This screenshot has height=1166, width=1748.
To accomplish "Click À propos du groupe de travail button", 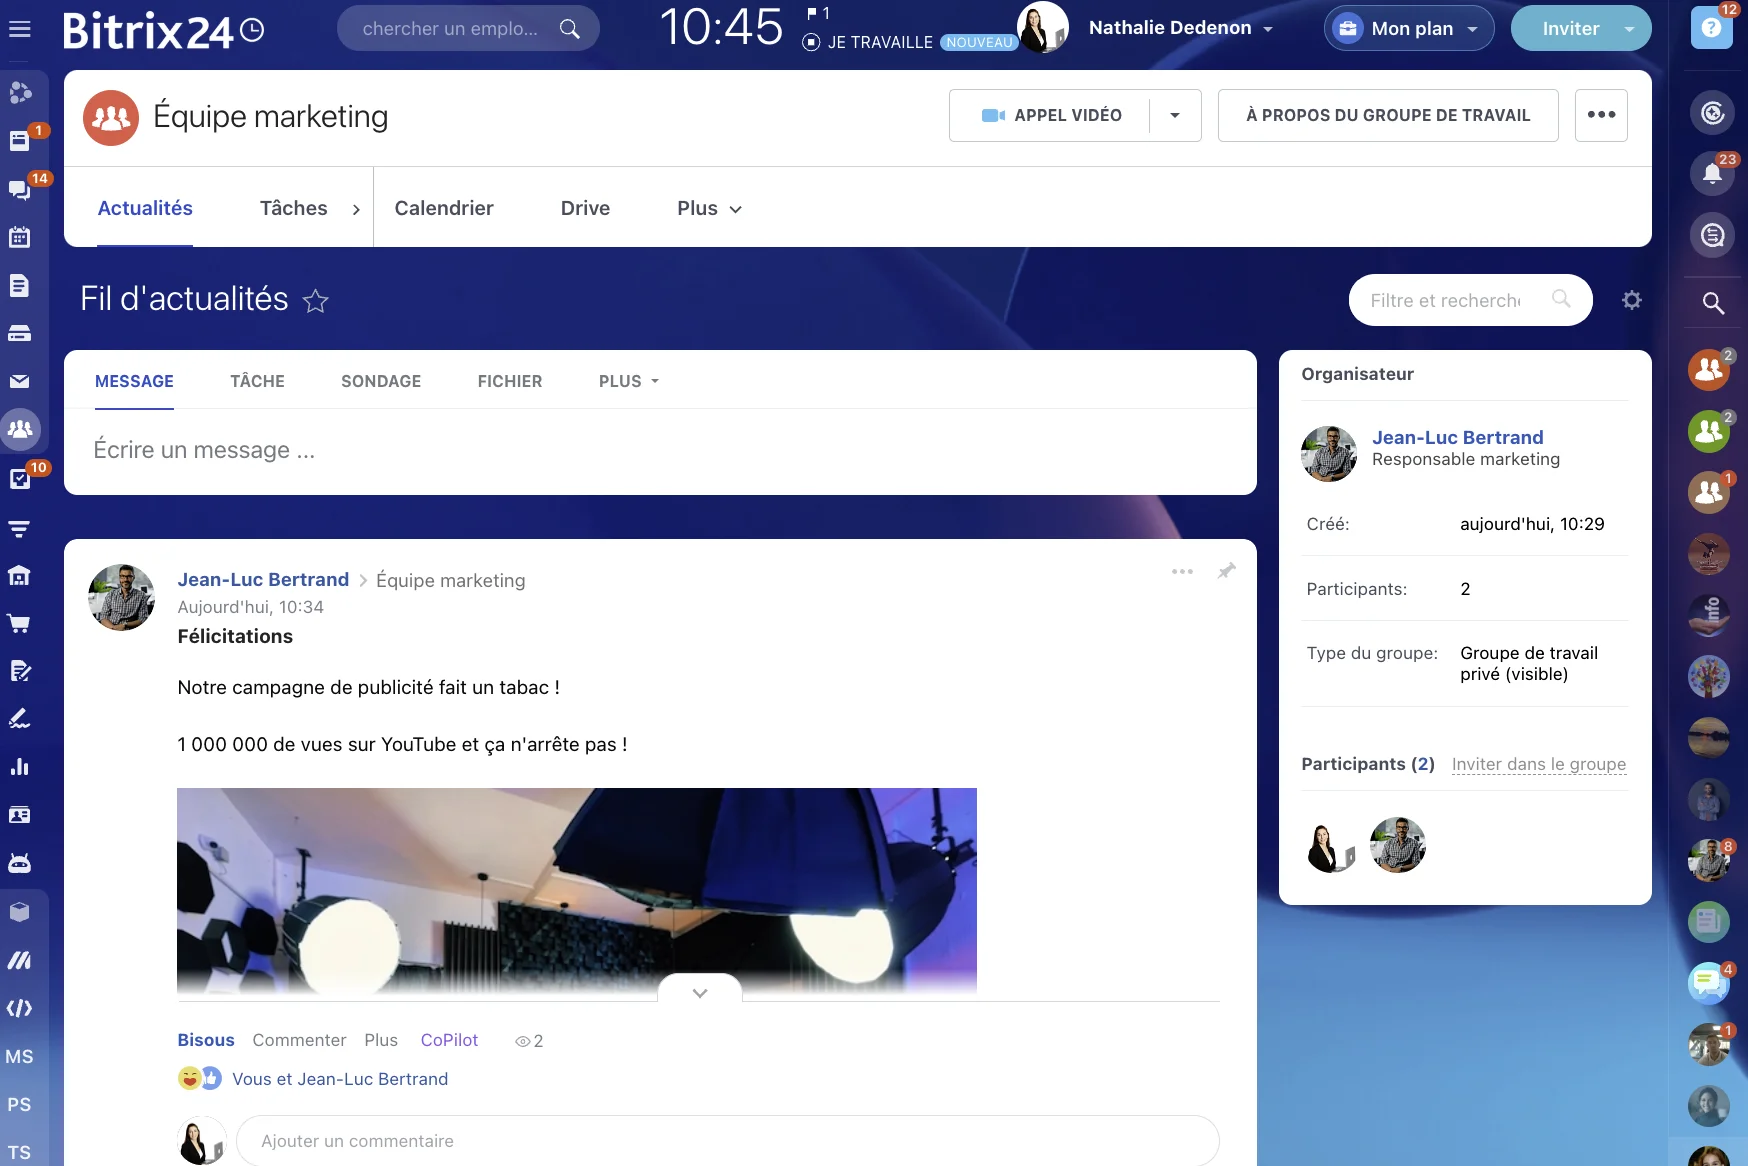I will [1387, 115].
